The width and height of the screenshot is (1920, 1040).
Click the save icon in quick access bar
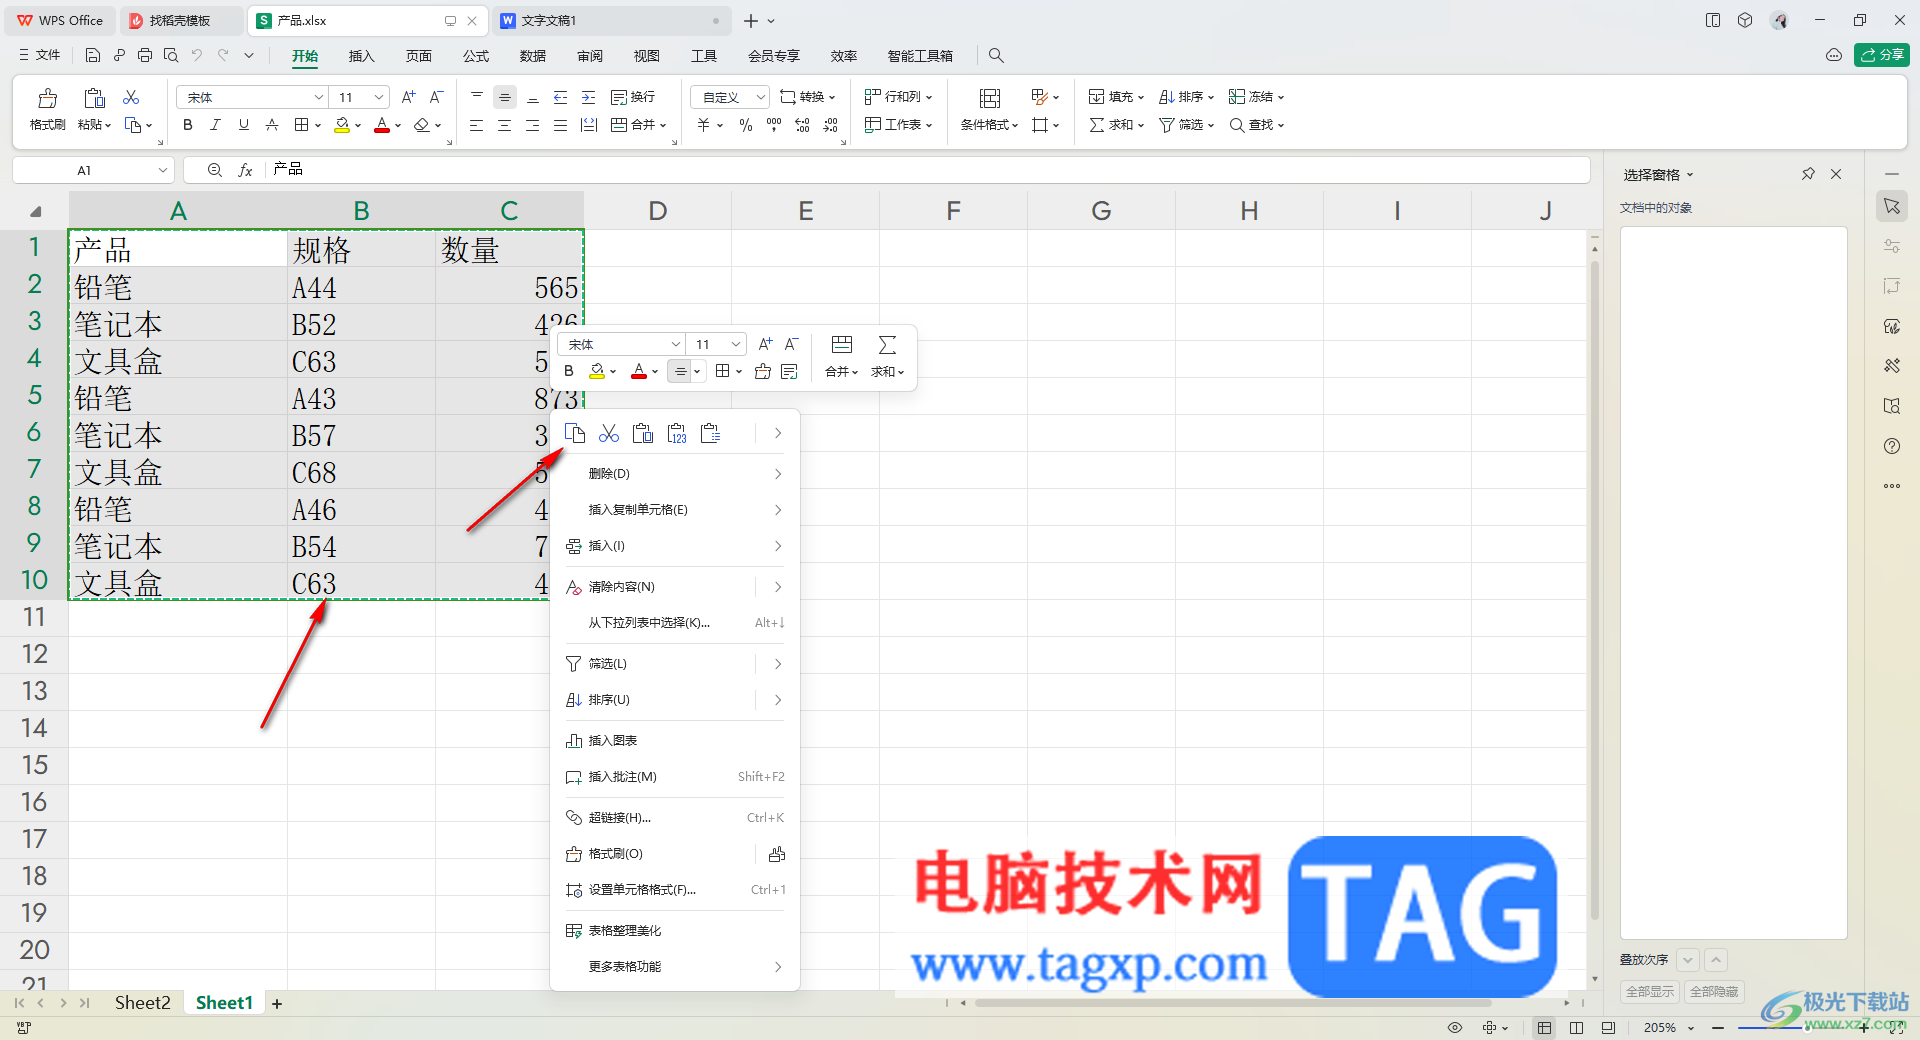[x=93, y=56]
